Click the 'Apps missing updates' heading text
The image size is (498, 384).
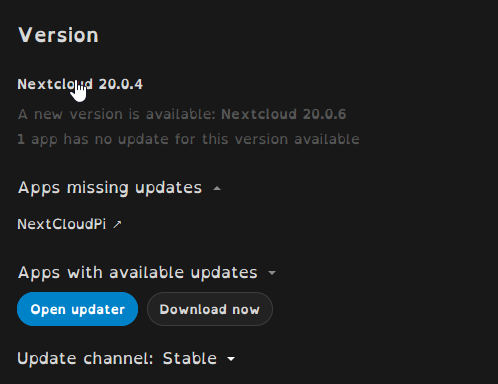110,188
